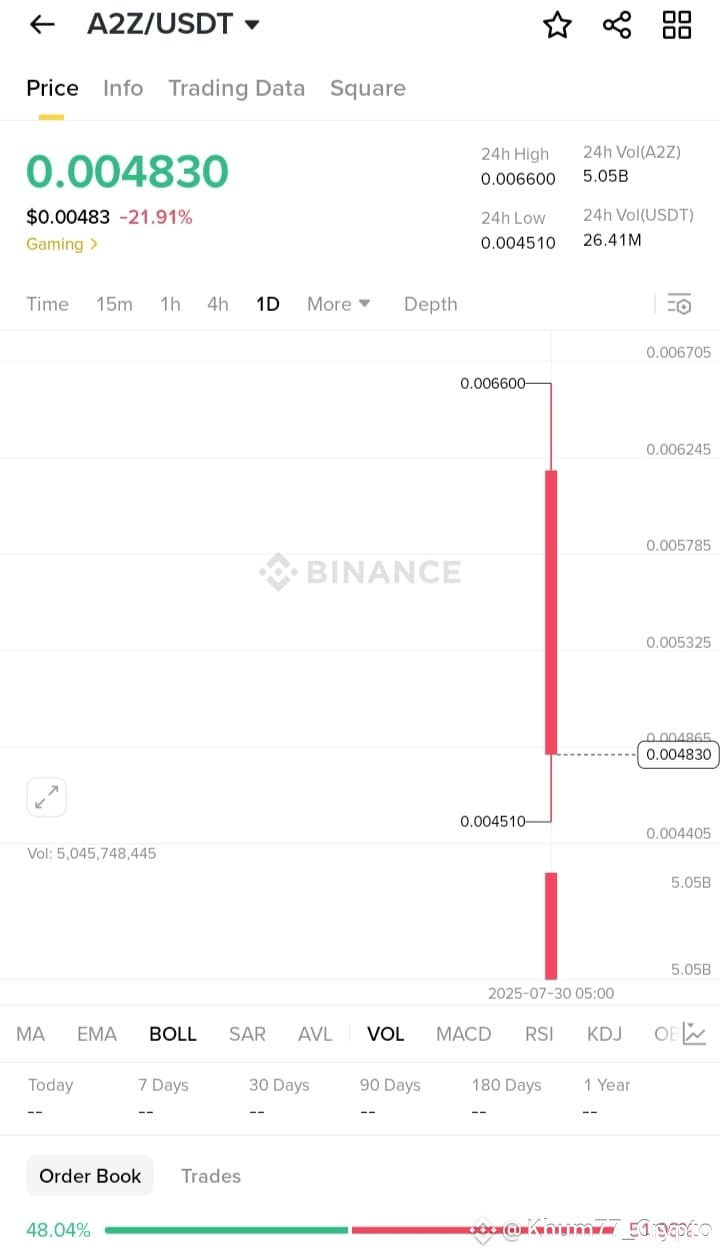Tap the back arrow to leave the pair

[40, 25]
